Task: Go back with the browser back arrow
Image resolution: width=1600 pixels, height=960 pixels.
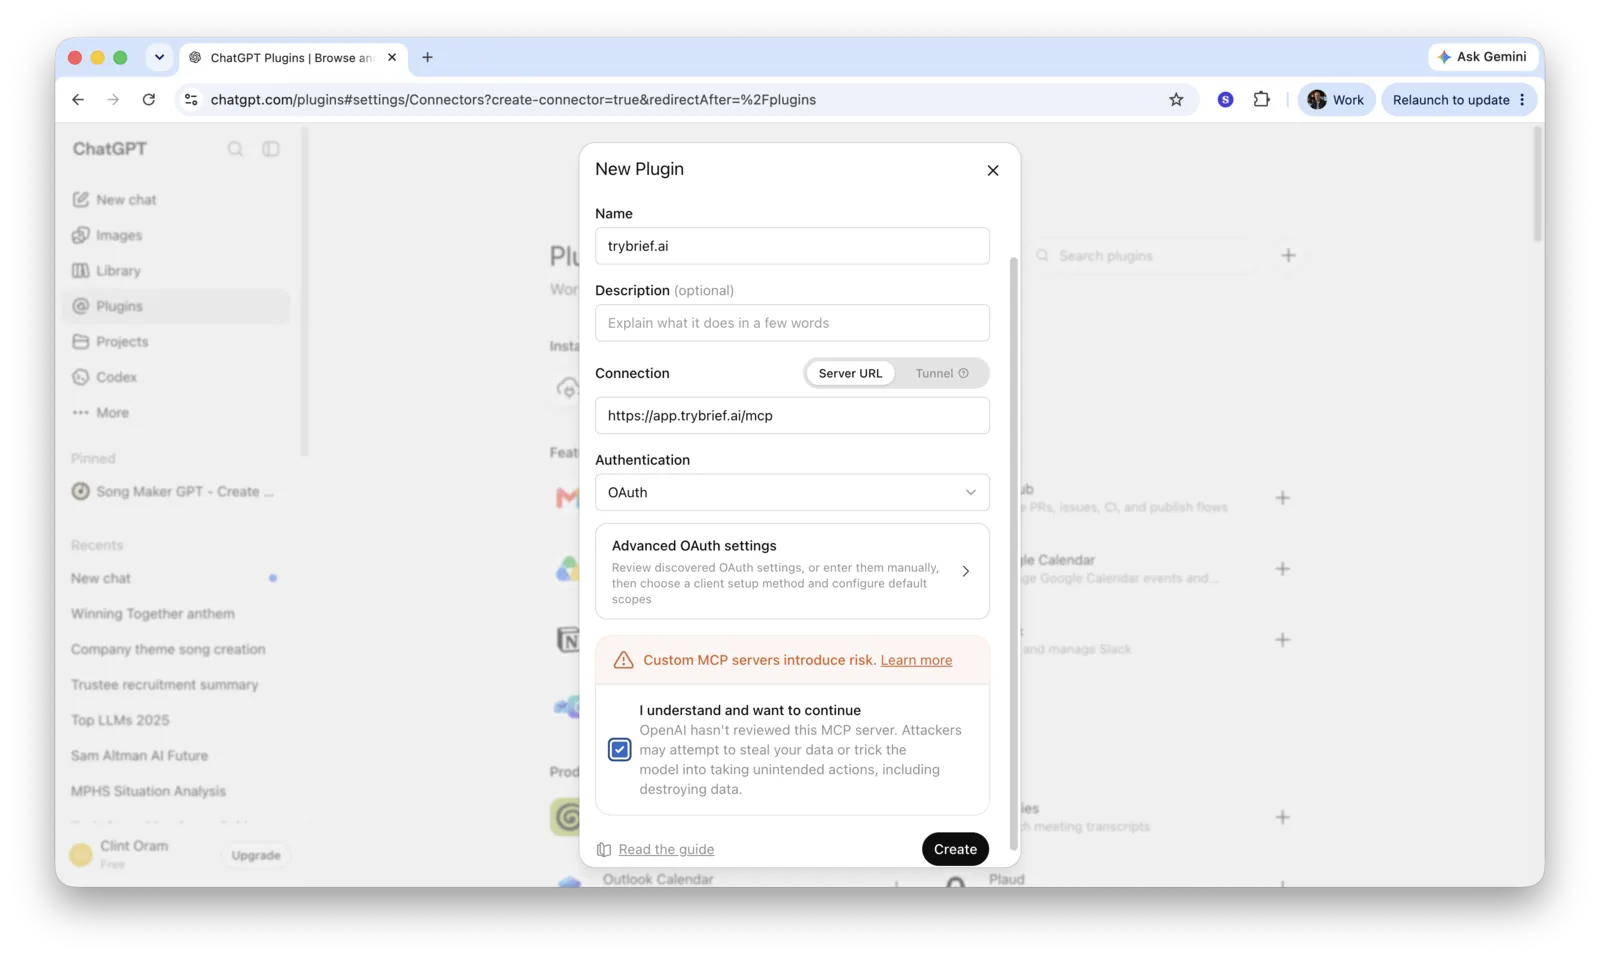Action: (78, 100)
